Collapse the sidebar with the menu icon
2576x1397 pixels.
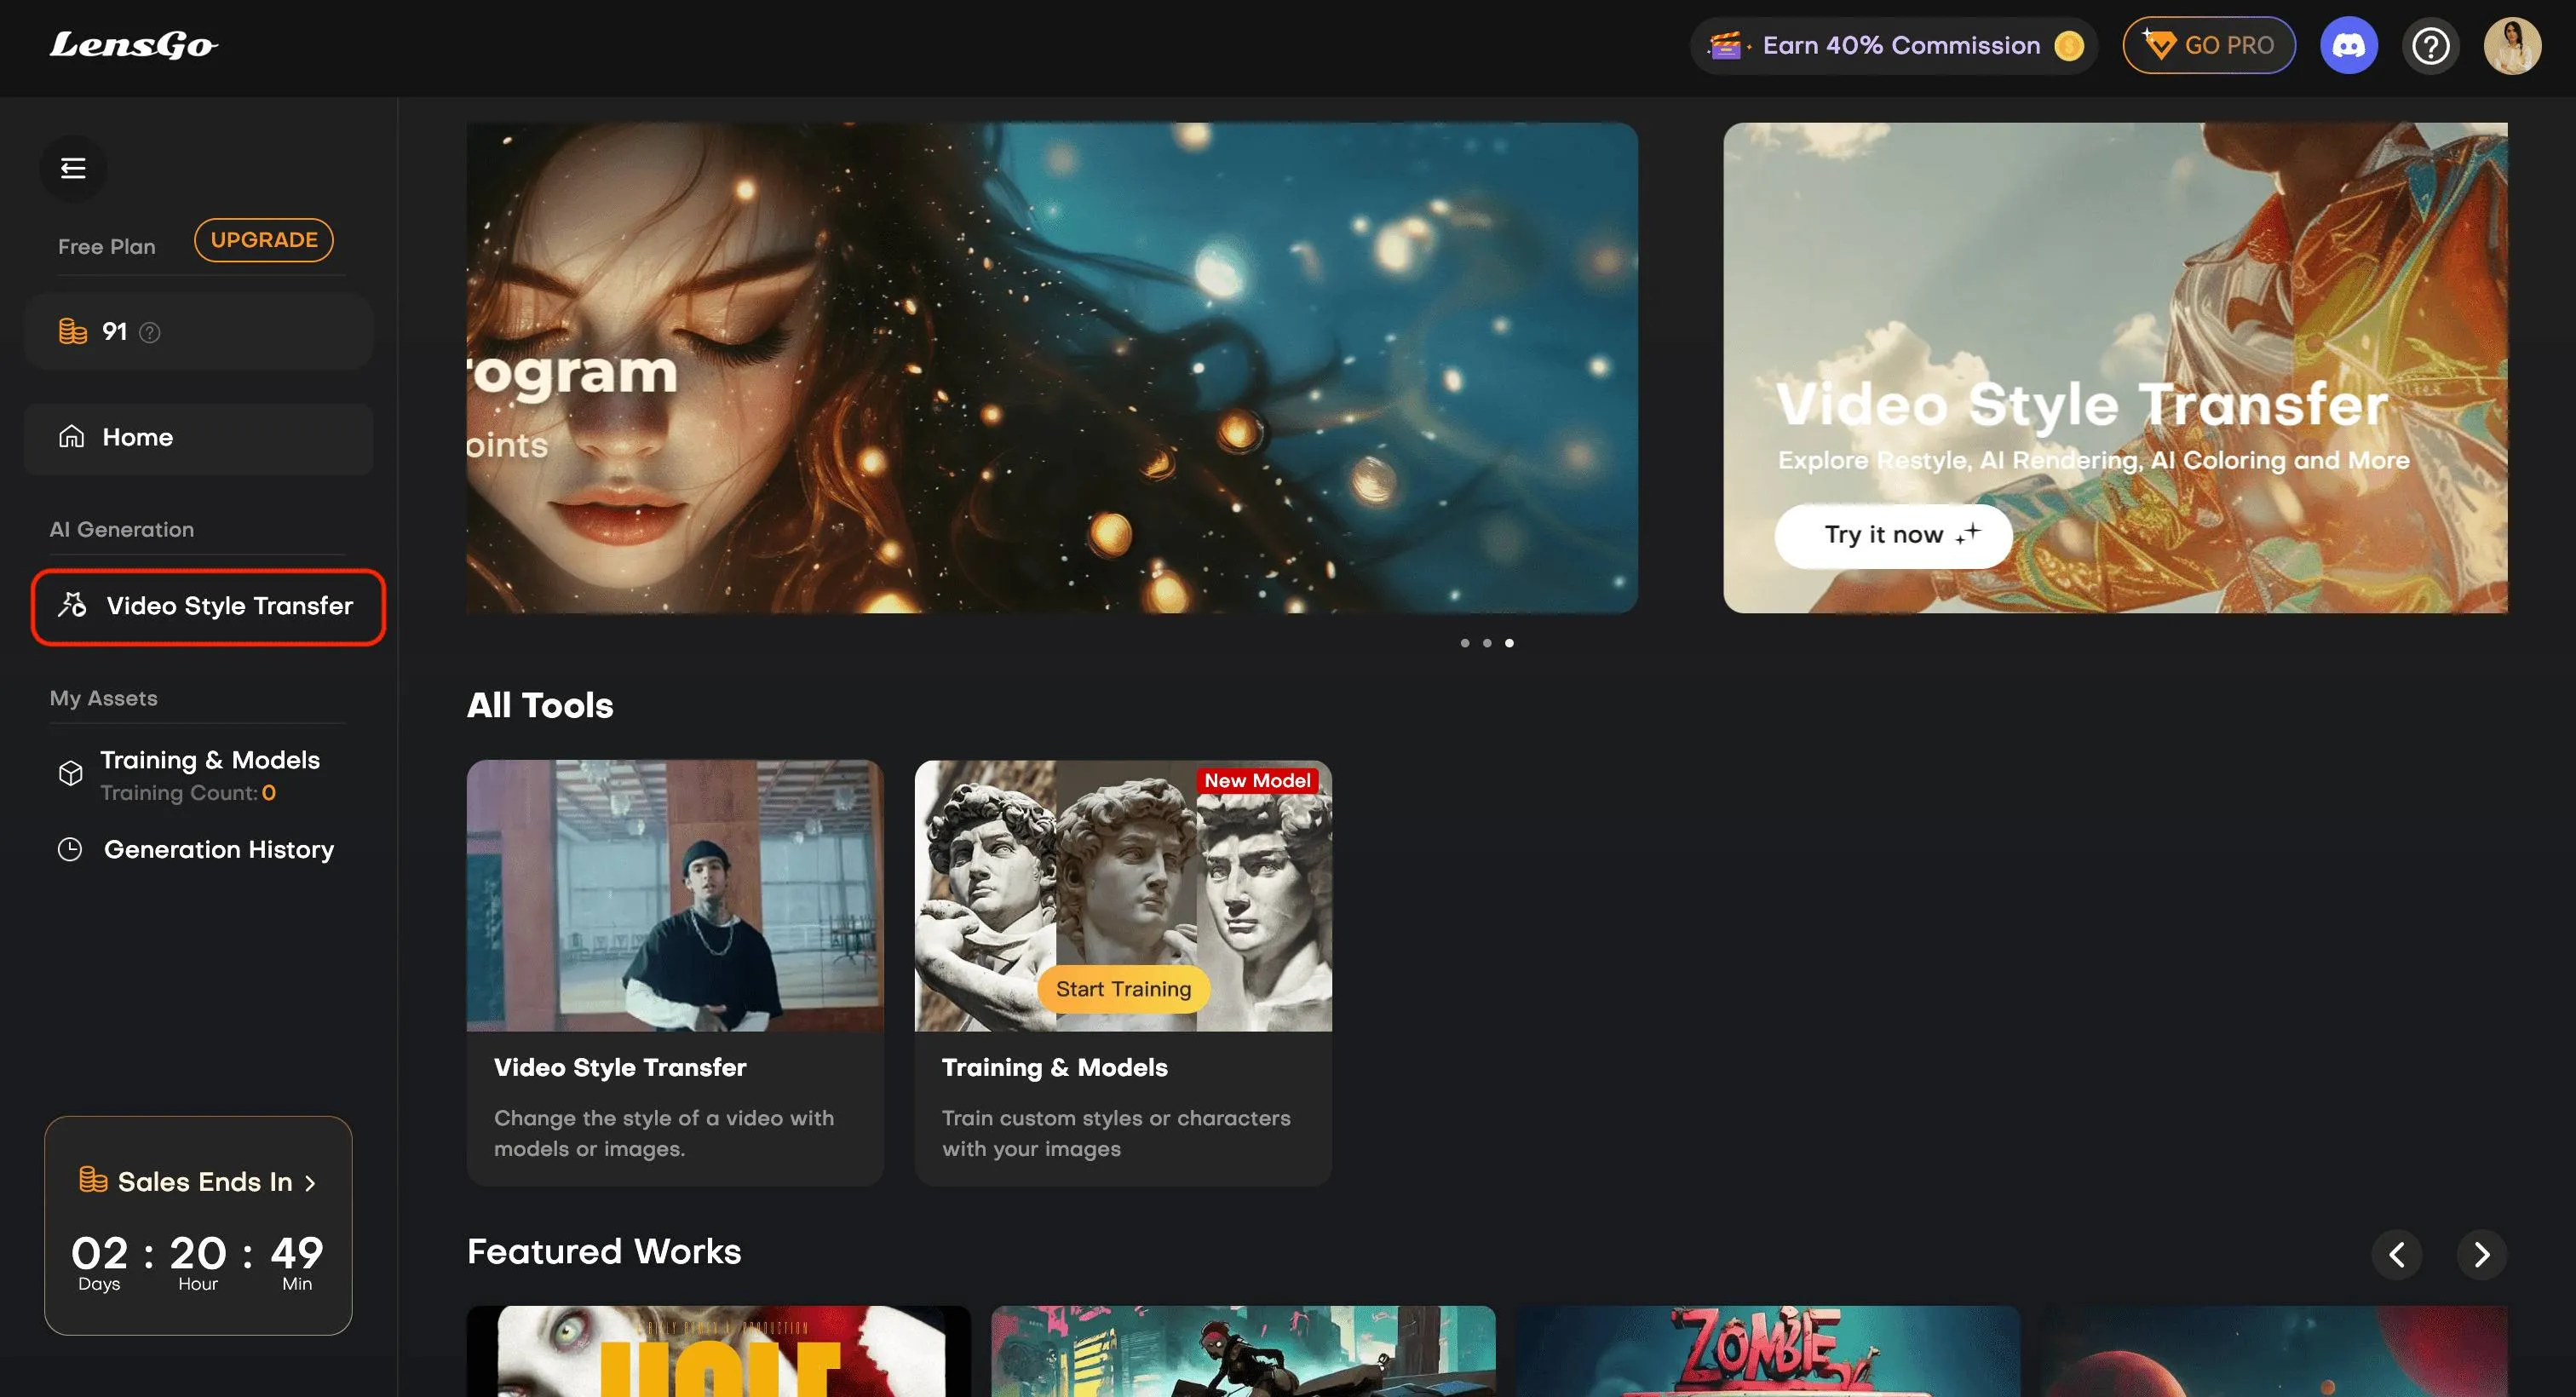73,168
